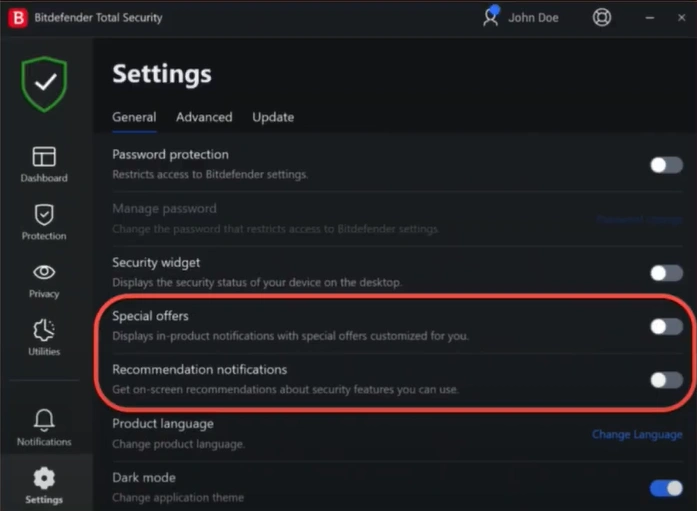This screenshot has width=697, height=511.
Task: Click the John Doe account name
Action: point(533,18)
